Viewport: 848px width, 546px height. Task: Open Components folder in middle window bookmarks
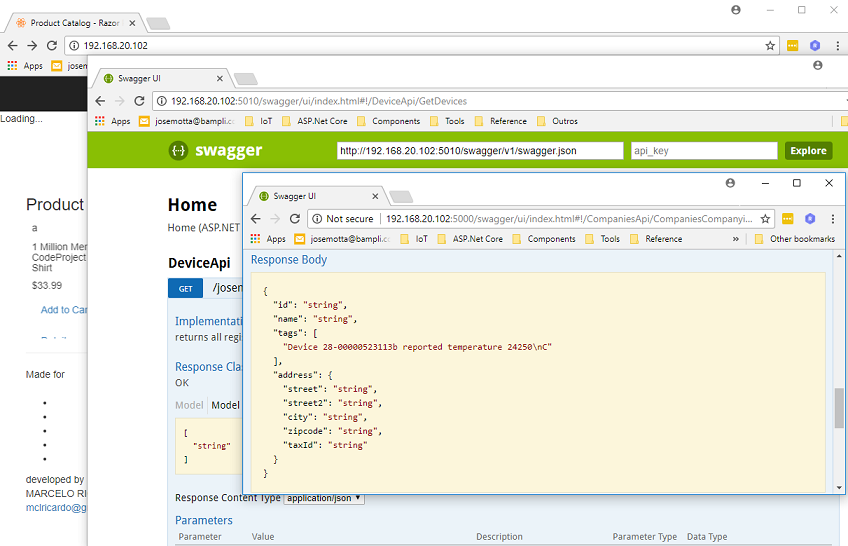pyautogui.click(x=389, y=121)
